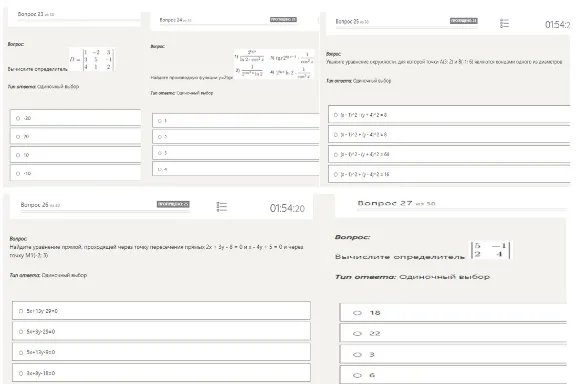Pick Question 25 circle answer ending in 64
The width and height of the screenshot is (576, 384).
coord(449,154)
